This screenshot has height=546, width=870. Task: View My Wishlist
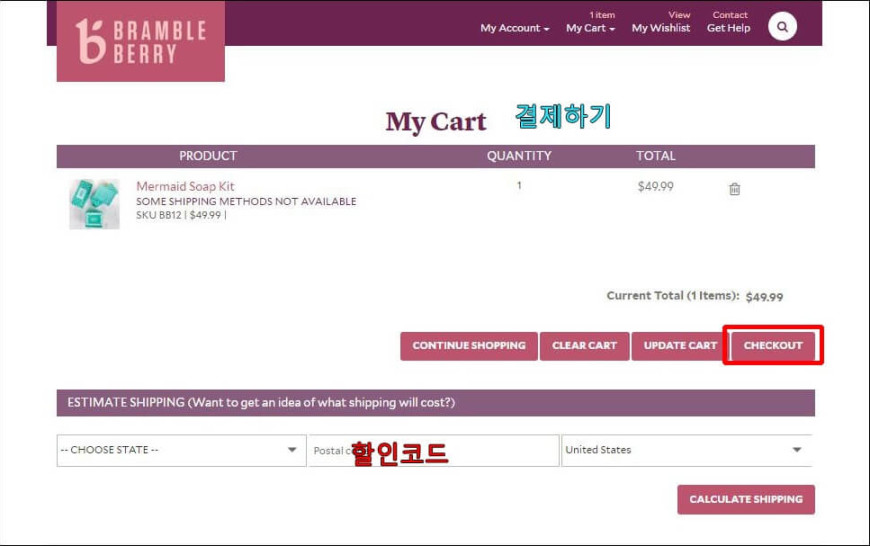coord(661,28)
